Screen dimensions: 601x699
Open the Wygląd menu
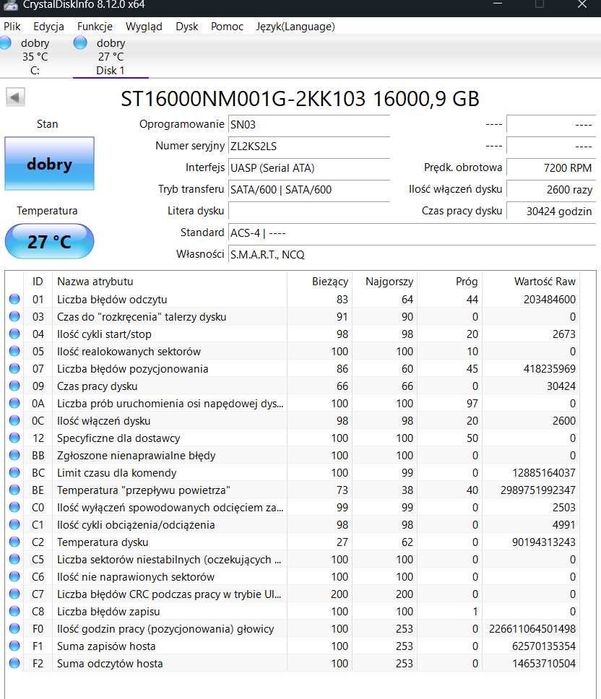coord(144,26)
